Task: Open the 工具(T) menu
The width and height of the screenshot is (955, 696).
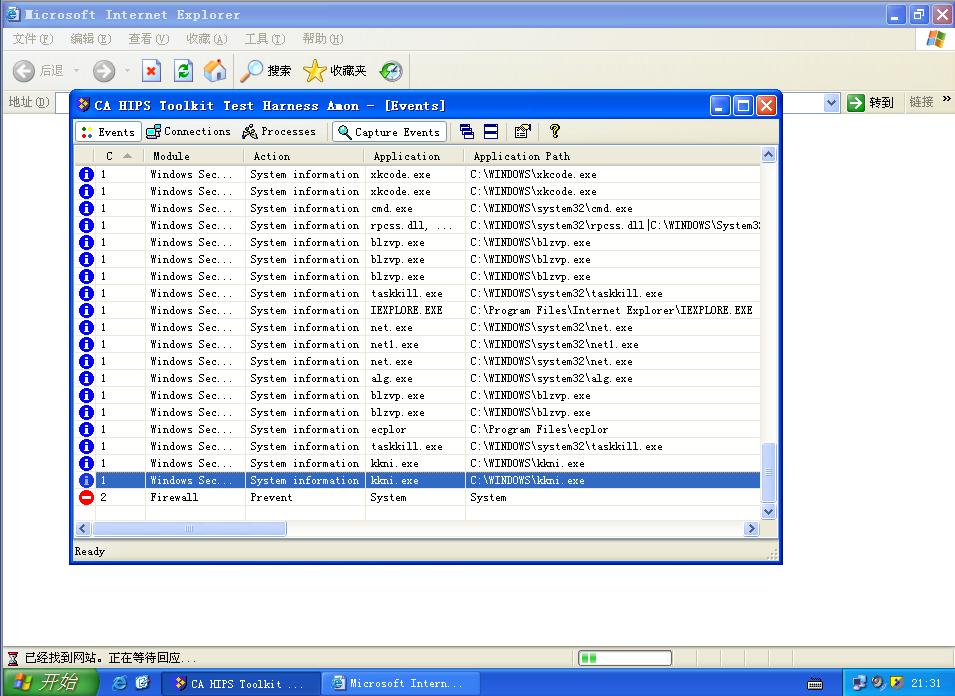Action: point(265,39)
